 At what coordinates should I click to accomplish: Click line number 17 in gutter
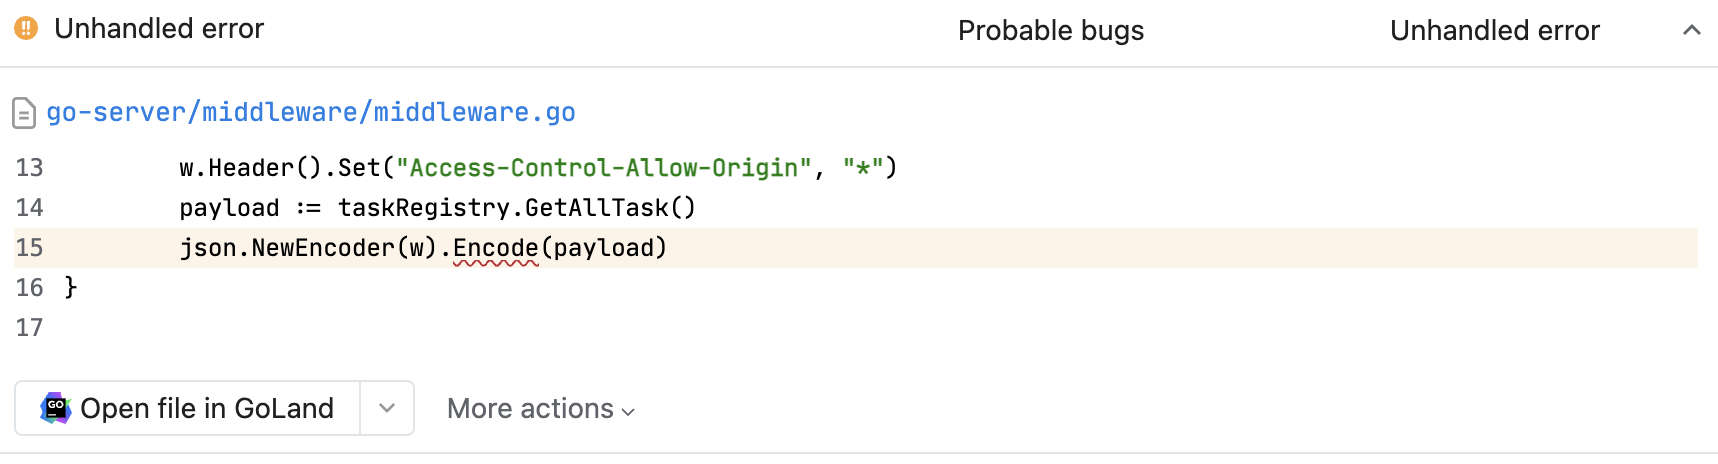[29, 327]
